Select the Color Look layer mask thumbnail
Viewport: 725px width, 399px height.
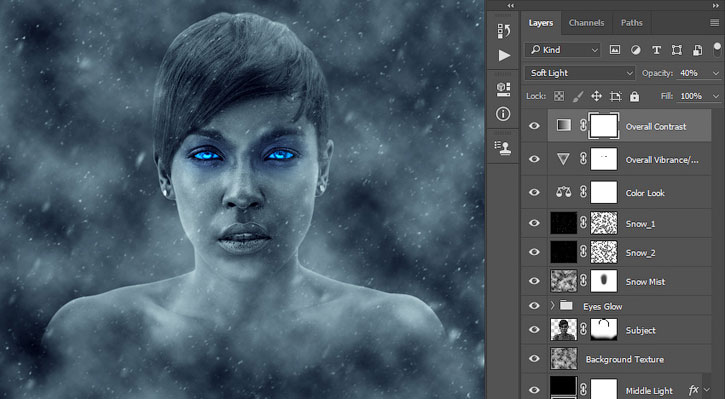click(604, 192)
